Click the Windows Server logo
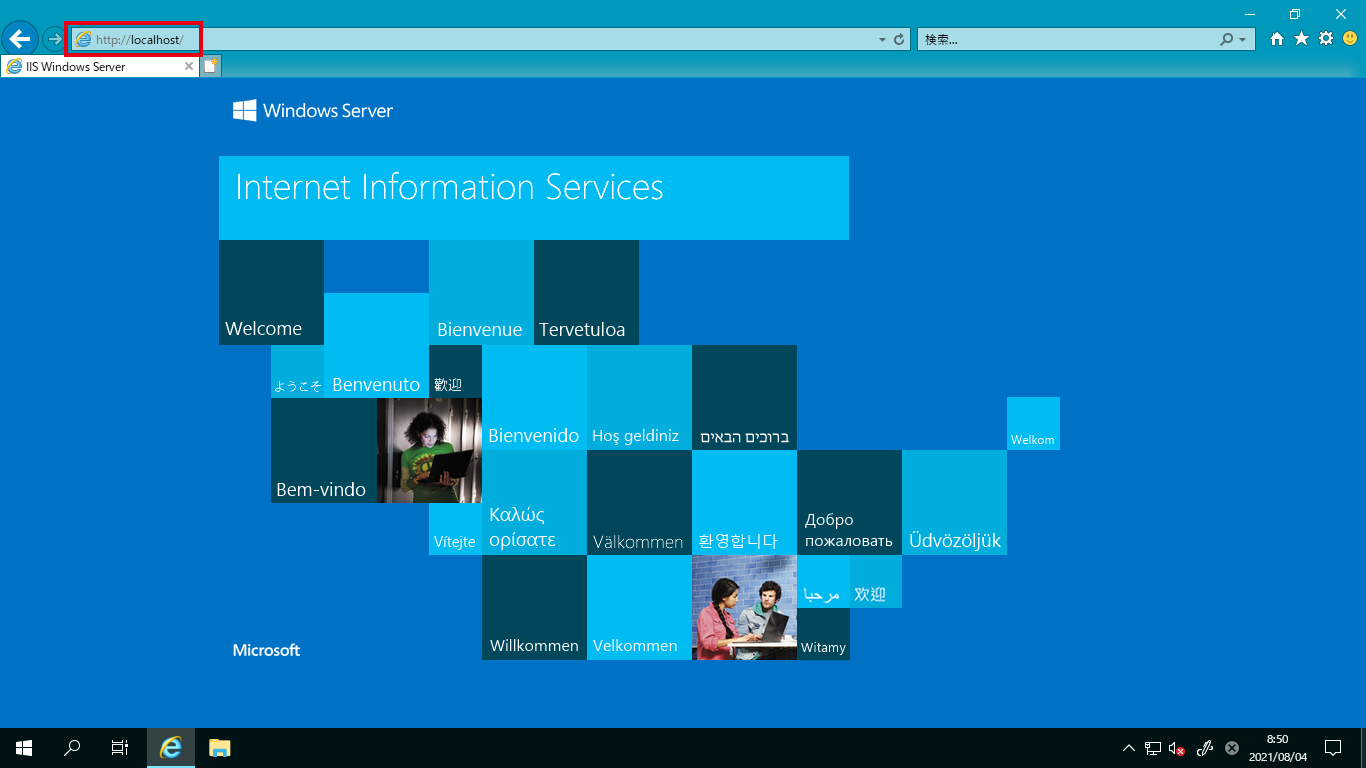Viewport: 1366px width, 768px height. point(313,110)
